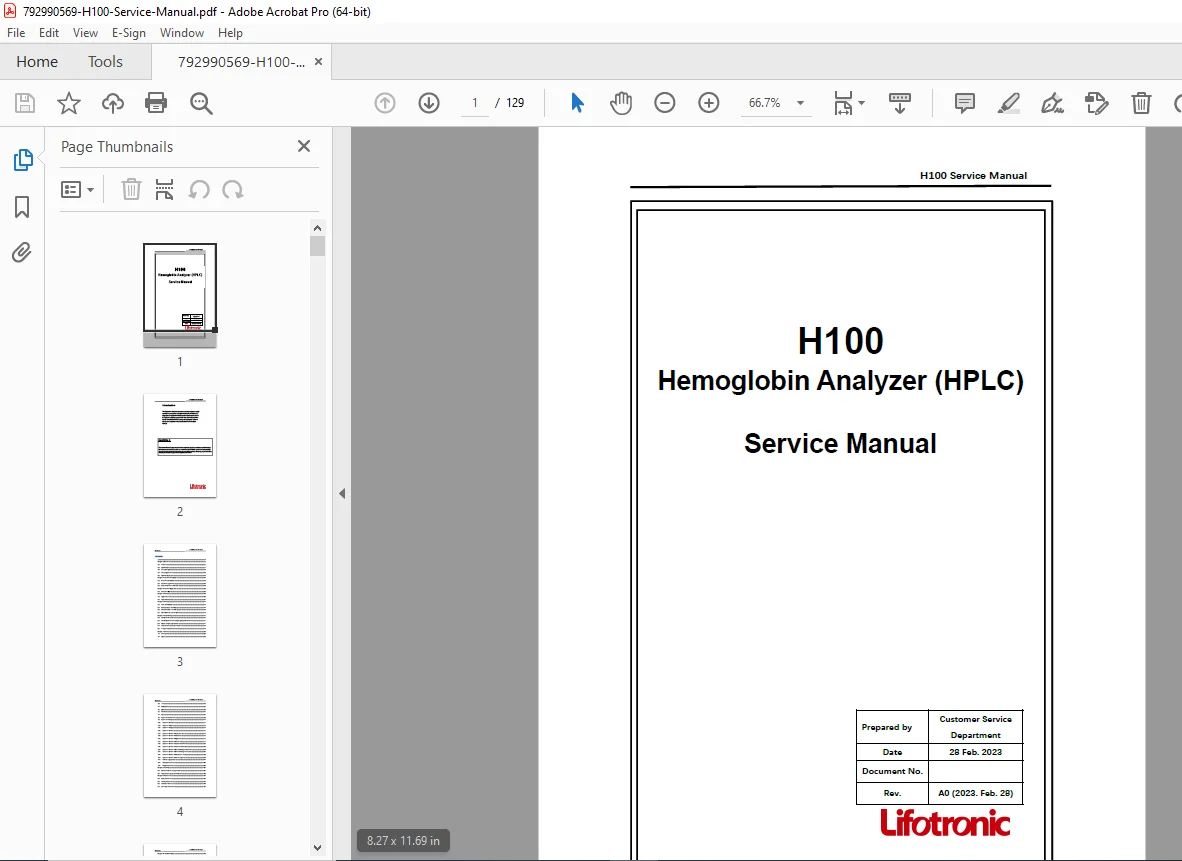The height and width of the screenshot is (861, 1182).
Task: Open the Bookmarks panel
Action: pyautogui.click(x=22, y=207)
